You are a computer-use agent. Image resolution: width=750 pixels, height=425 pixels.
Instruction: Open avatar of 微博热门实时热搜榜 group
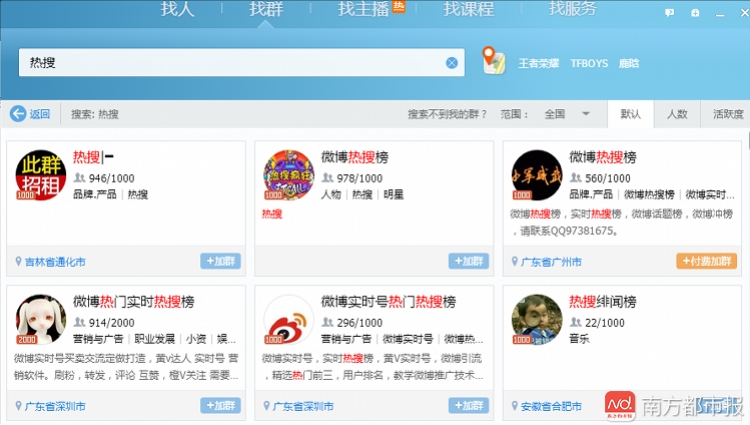pos(41,319)
